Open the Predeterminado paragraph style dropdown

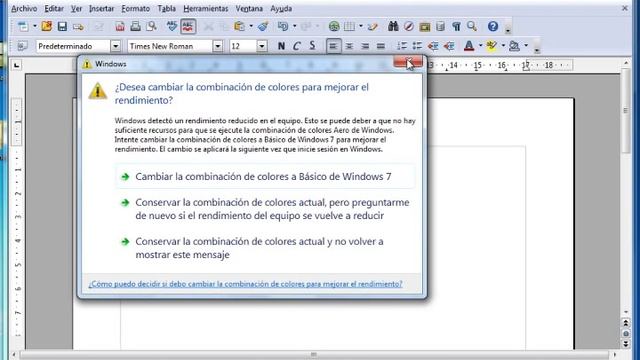click(x=116, y=46)
